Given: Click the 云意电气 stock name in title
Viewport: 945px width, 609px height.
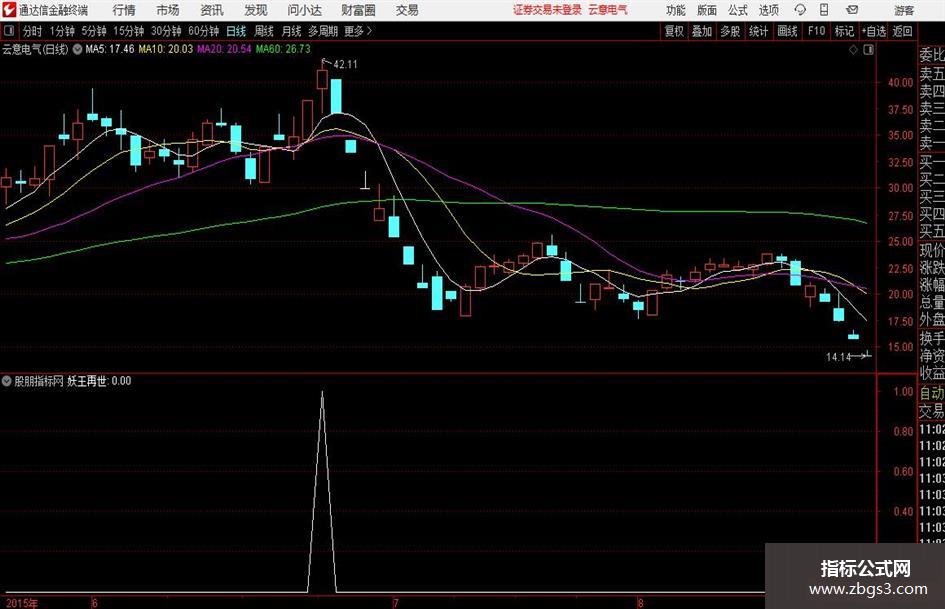Looking at the screenshot, I should click(x=608, y=10).
